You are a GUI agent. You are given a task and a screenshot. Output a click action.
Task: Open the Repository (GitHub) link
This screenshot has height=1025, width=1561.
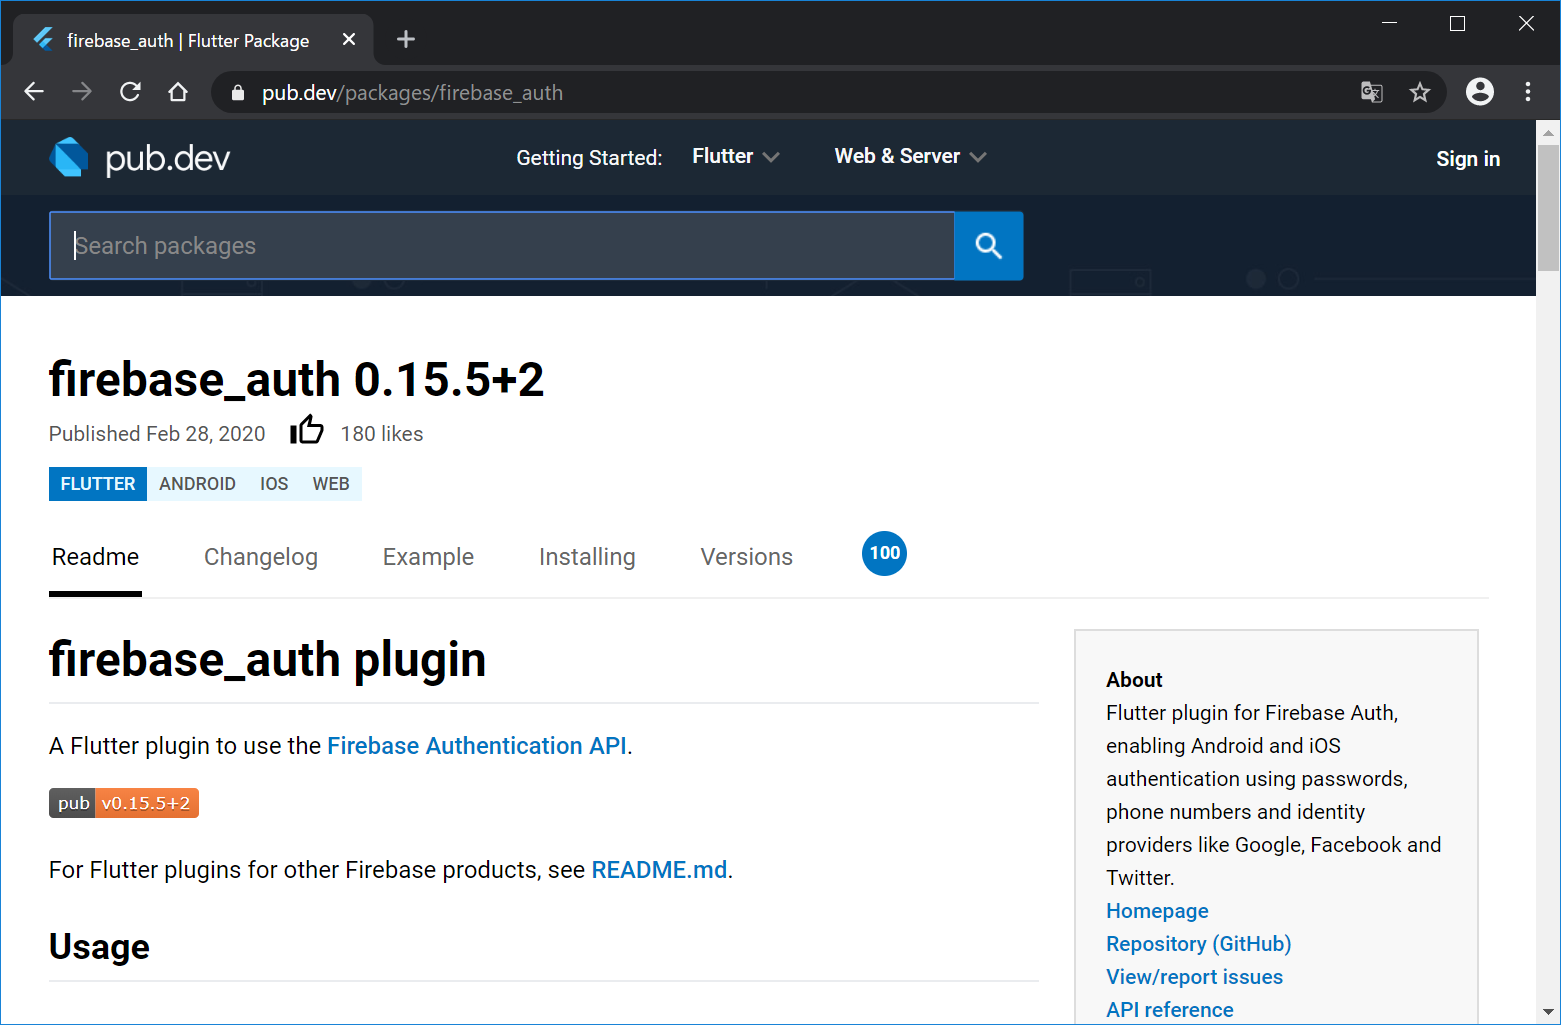[1198, 944]
